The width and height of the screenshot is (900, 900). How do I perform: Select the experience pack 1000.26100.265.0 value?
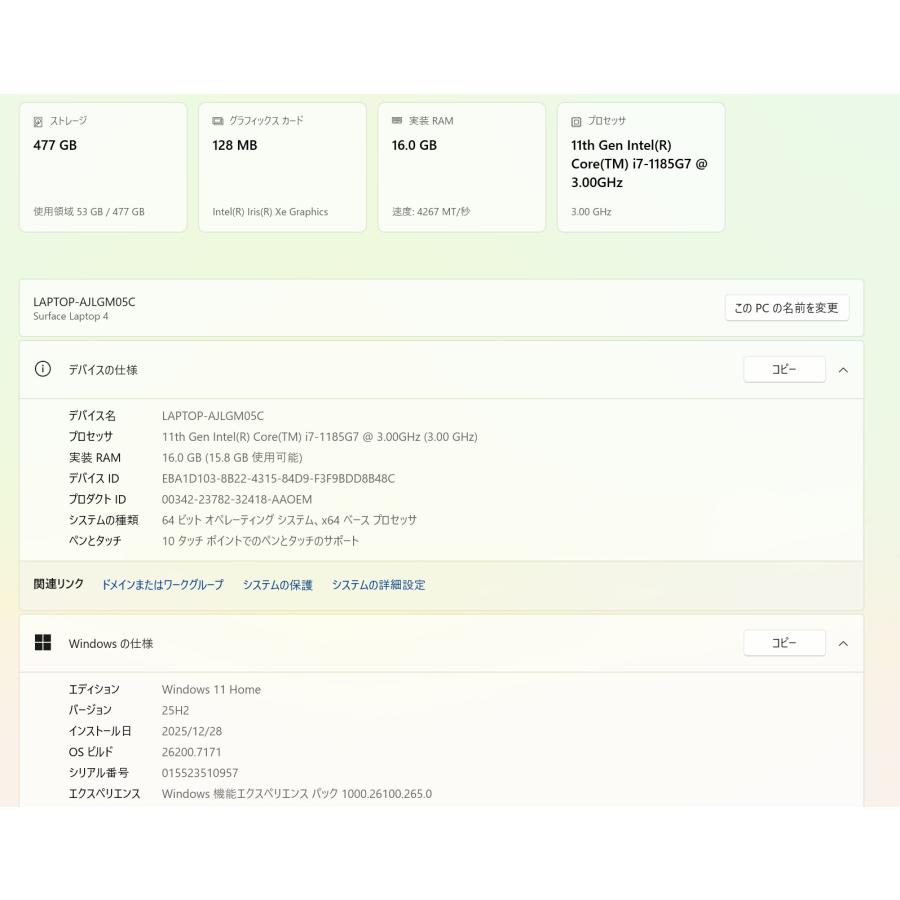point(297,794)
